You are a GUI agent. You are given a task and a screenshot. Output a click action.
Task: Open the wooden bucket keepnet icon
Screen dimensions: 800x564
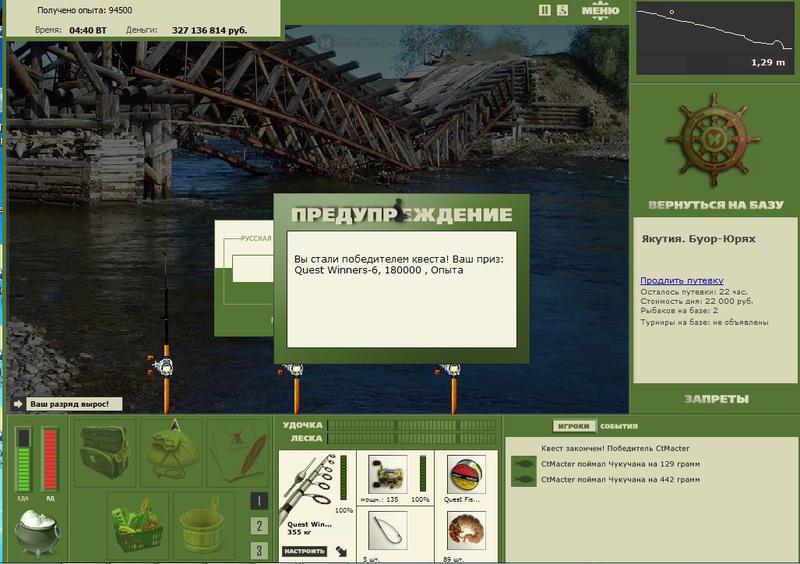203,526
